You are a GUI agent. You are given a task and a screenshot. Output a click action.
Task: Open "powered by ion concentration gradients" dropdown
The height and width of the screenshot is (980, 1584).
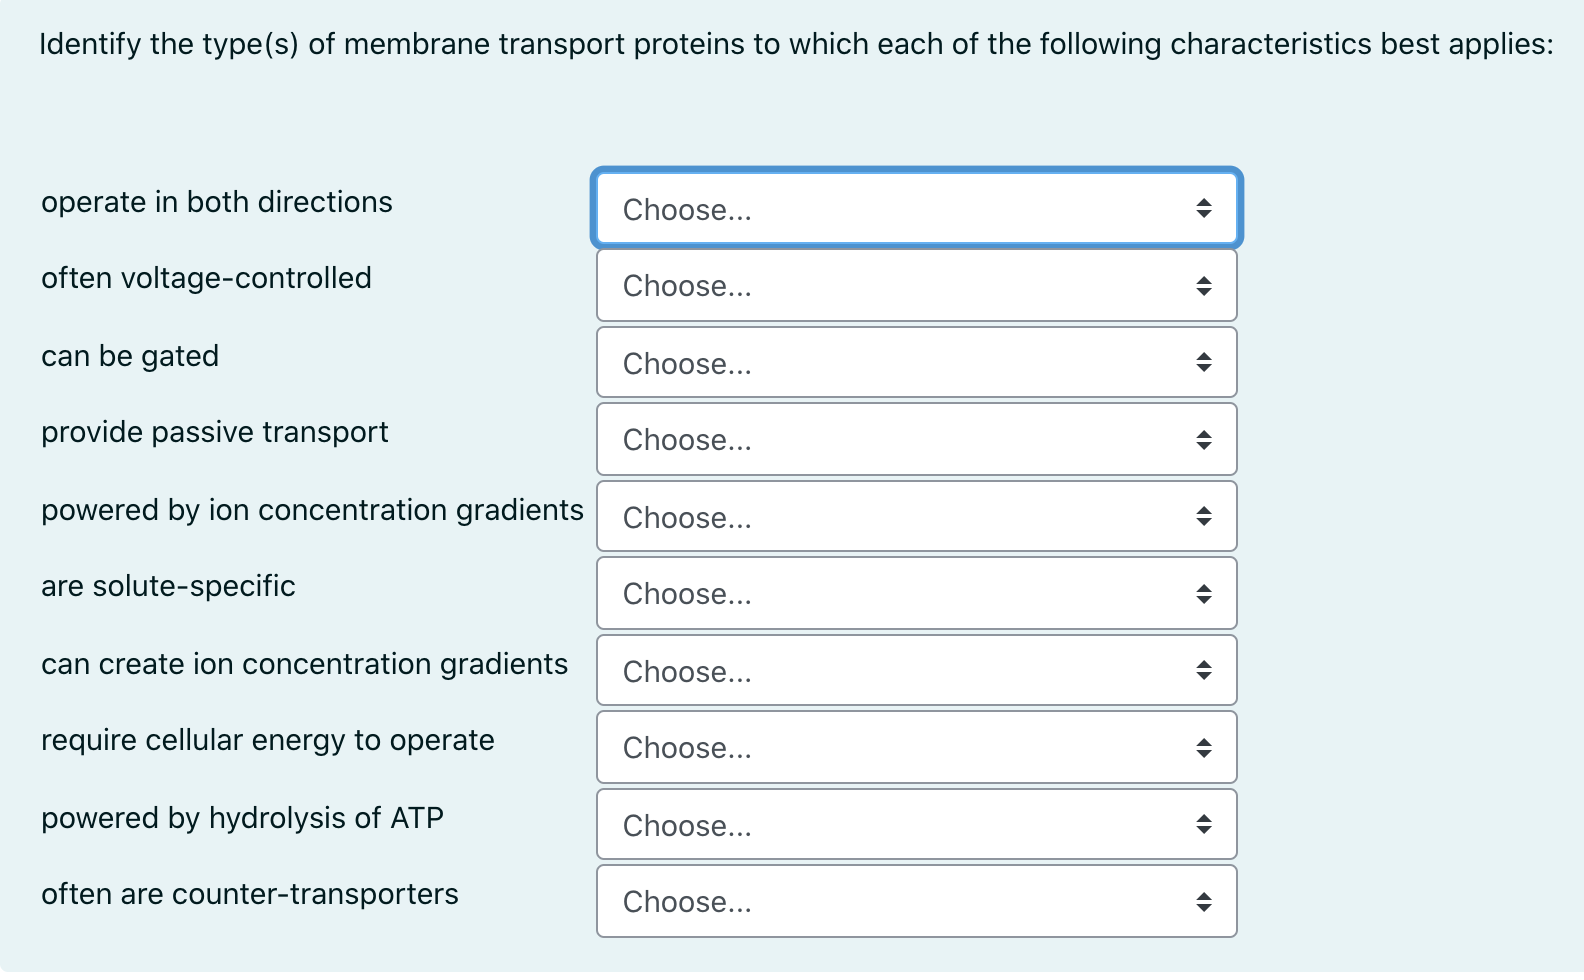916,516
